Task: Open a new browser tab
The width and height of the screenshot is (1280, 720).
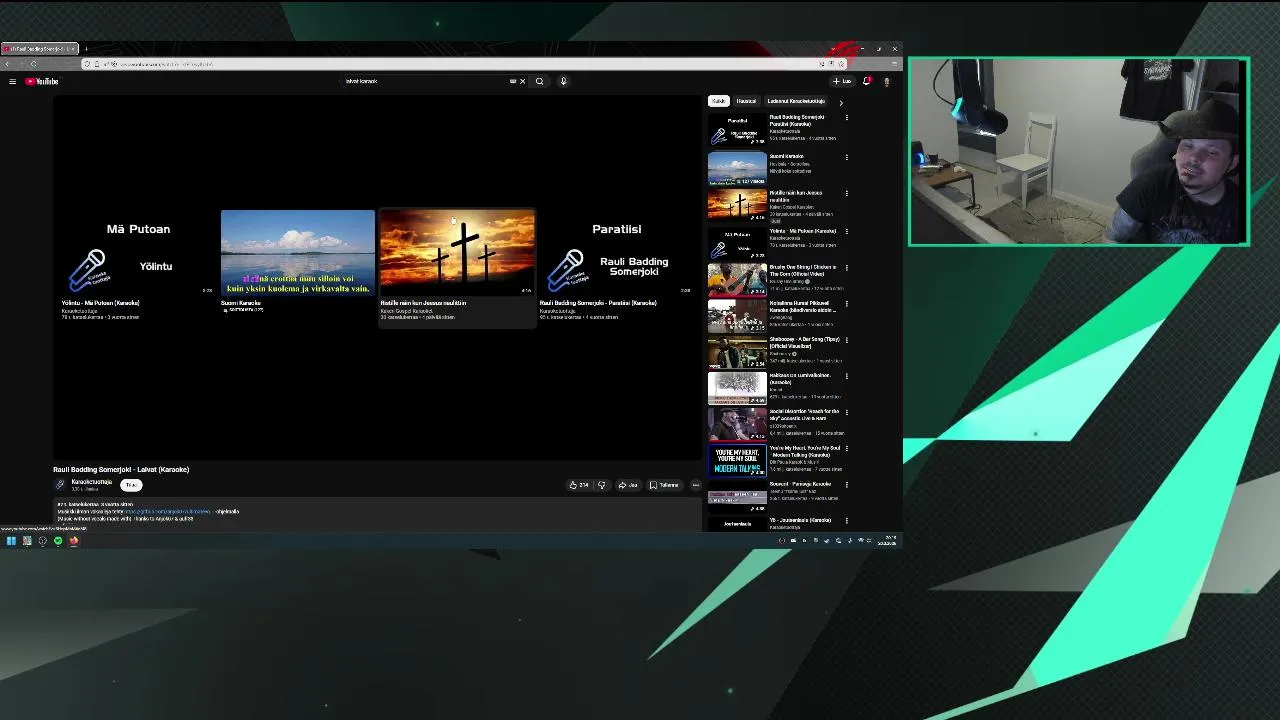Action: pyautogui.click(x=86, y=48)
